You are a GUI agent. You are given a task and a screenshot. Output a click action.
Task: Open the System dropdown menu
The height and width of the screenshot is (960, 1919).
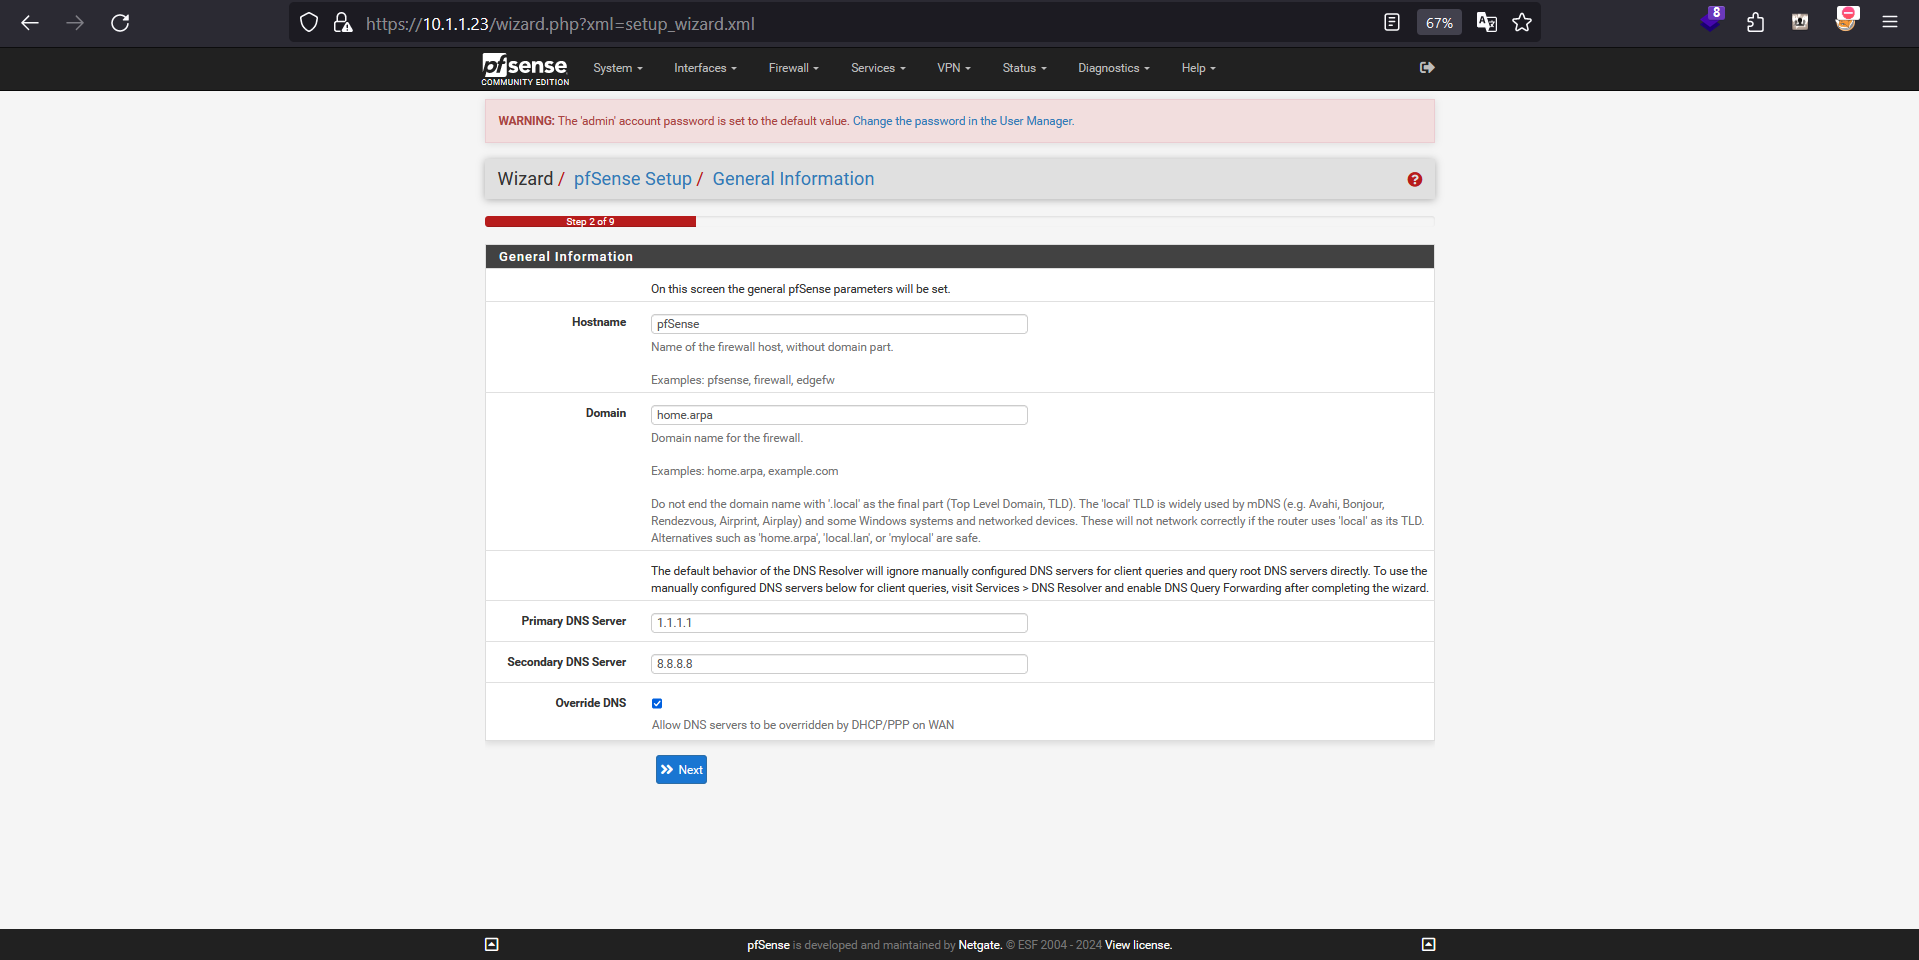(618, 68)
